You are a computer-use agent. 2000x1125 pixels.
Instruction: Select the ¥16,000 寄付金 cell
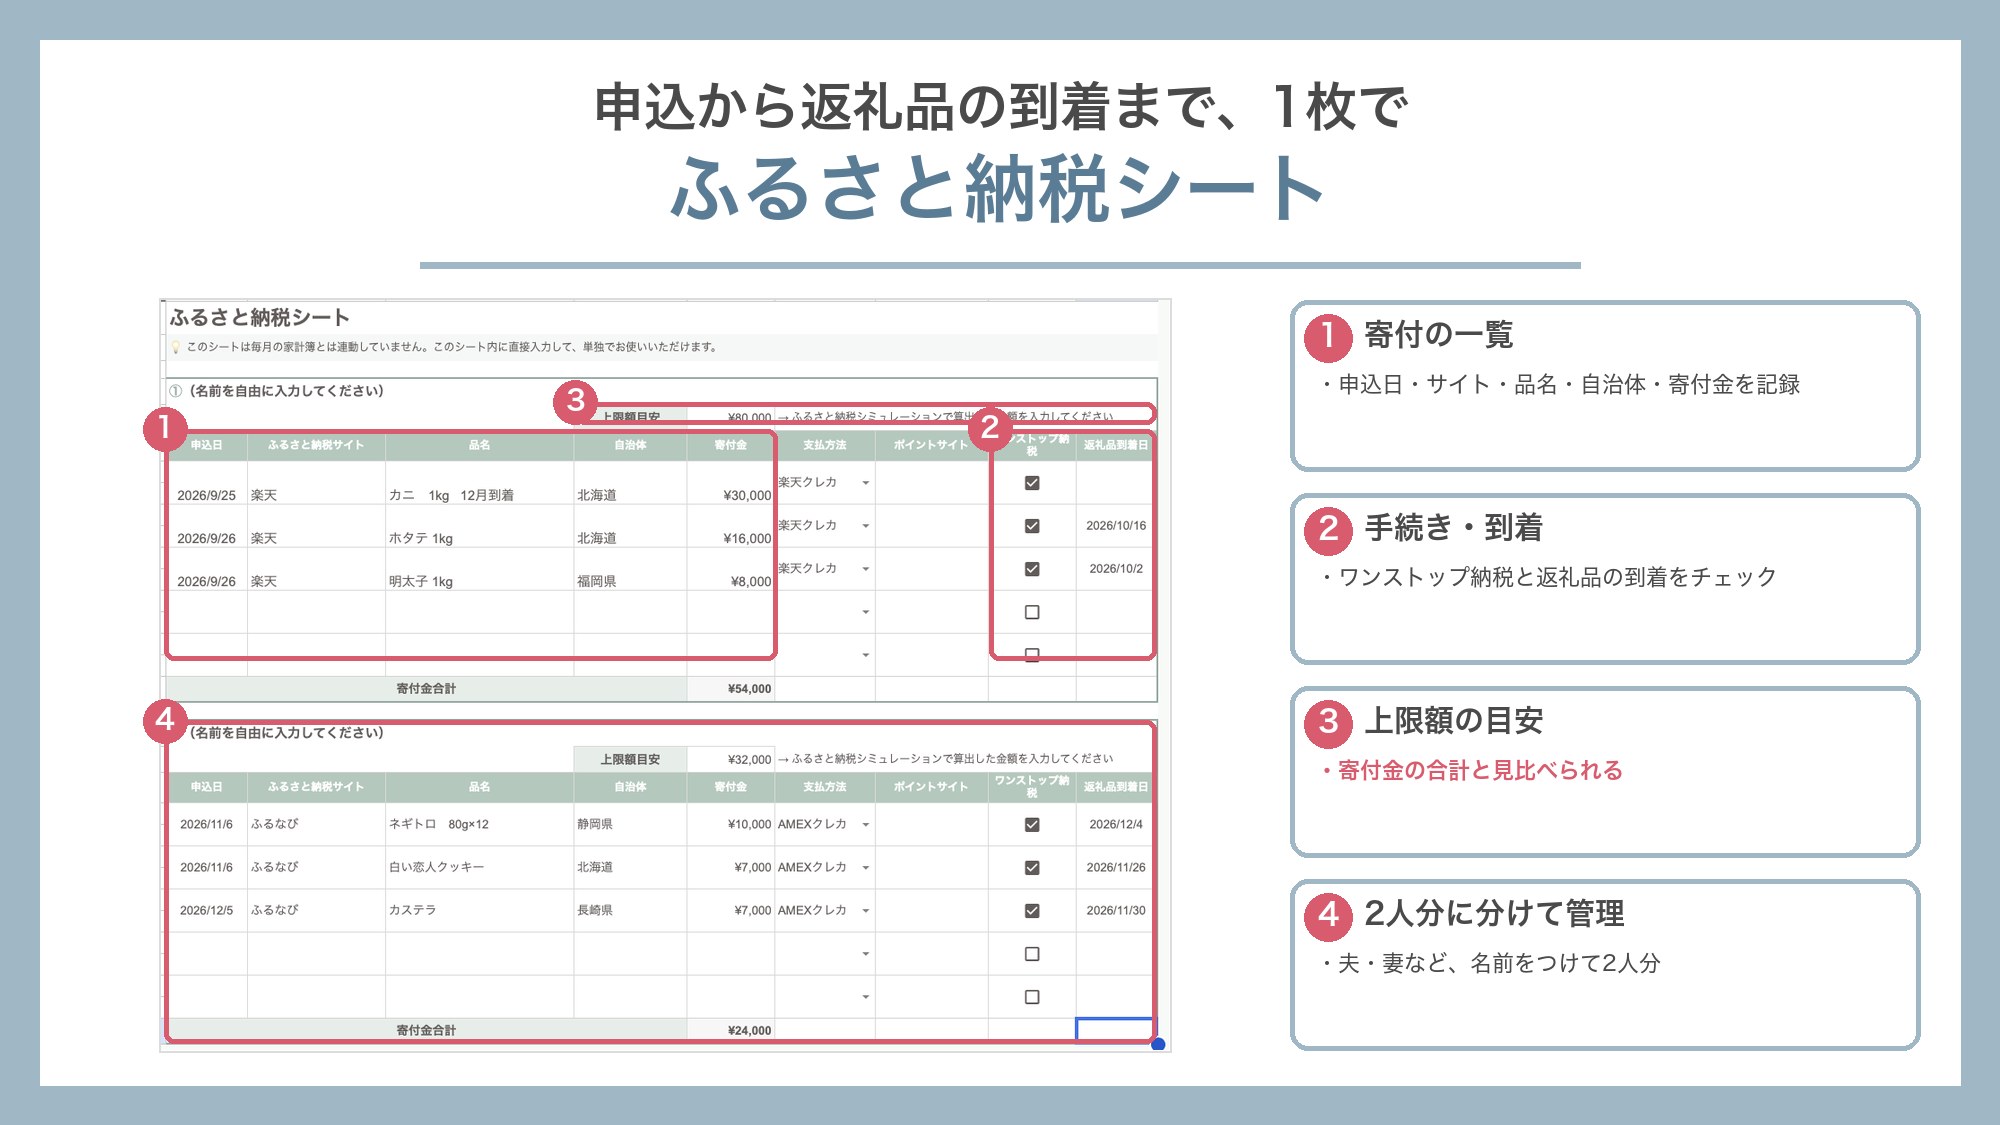tap(731, 526)
